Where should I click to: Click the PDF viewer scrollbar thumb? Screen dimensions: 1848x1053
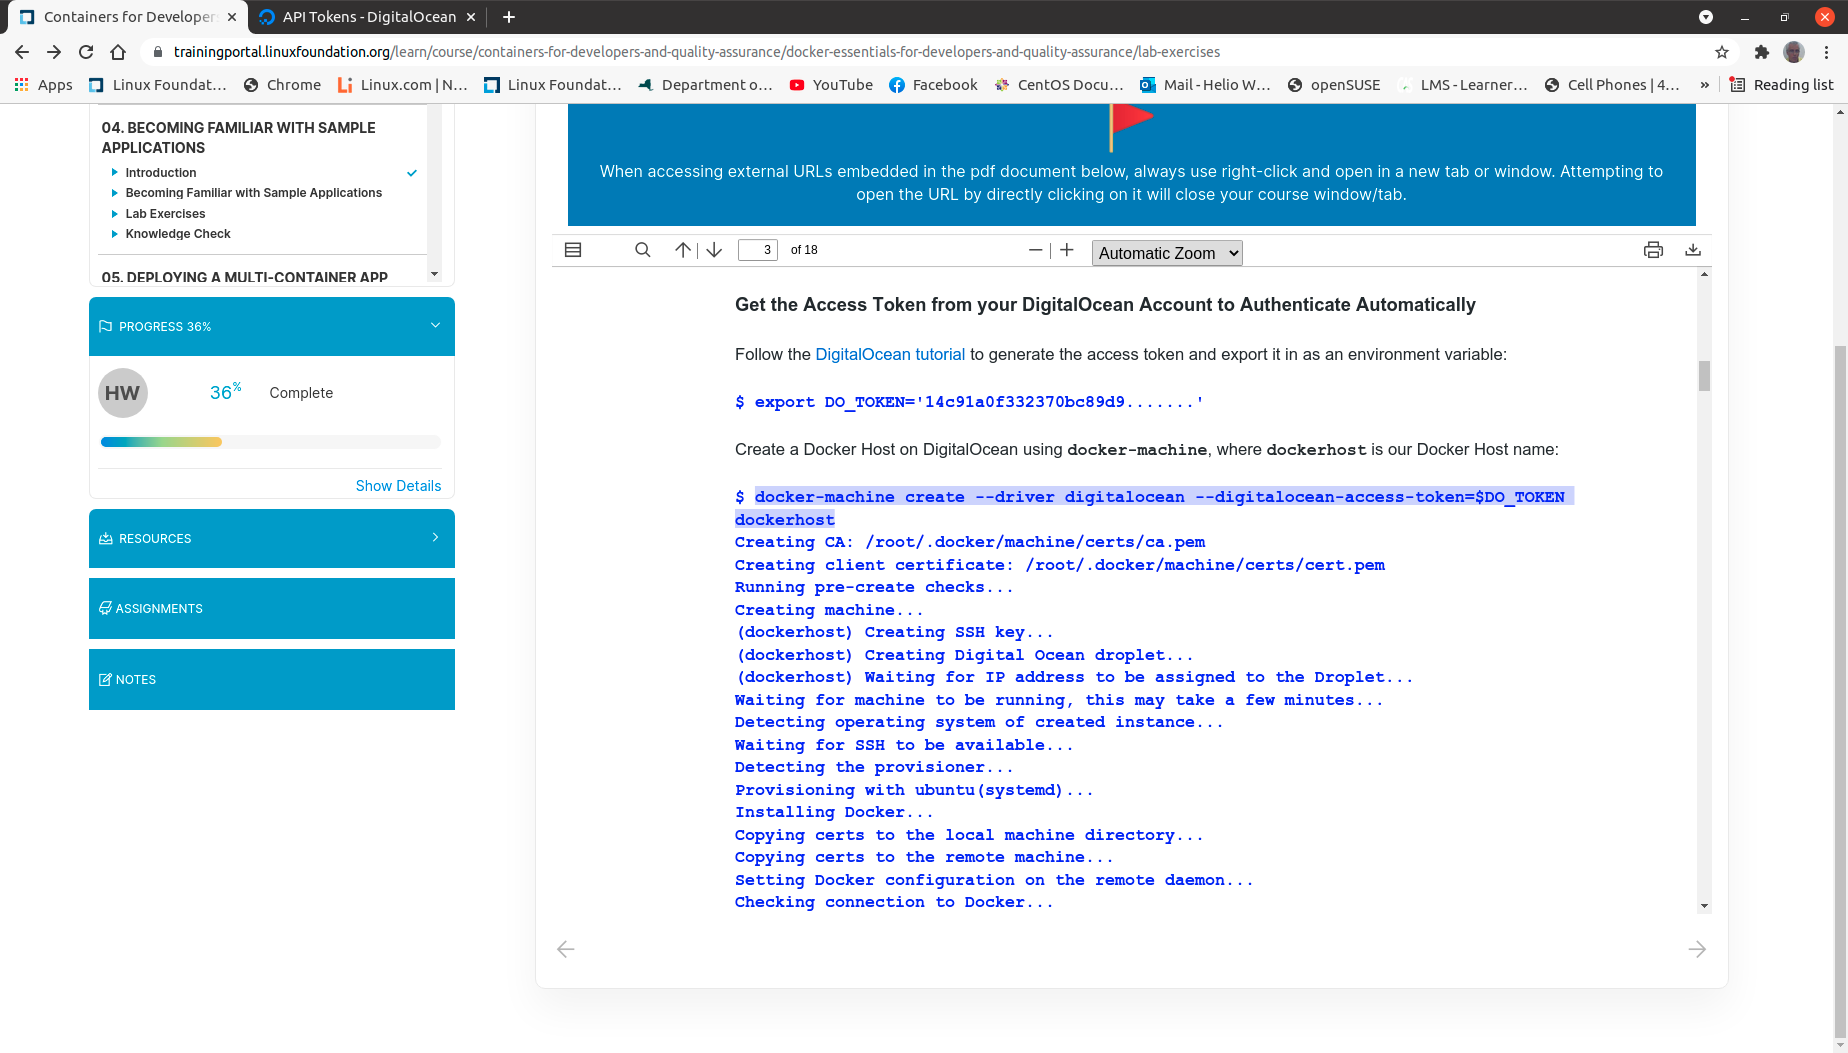point(1704,376)
